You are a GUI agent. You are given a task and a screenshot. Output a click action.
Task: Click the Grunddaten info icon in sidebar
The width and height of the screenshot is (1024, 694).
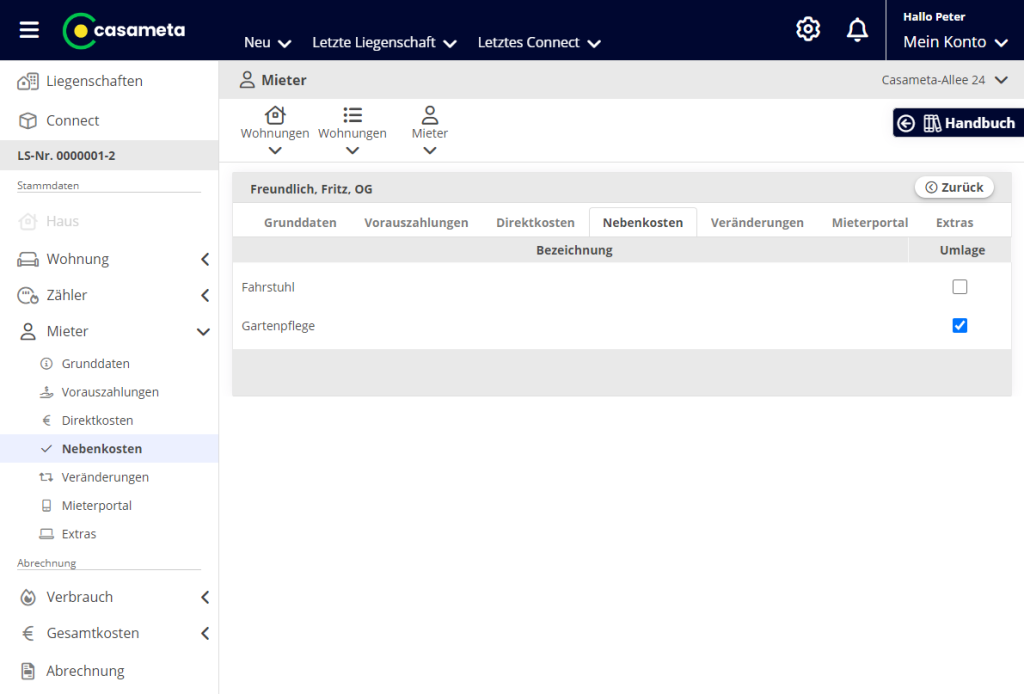(46, 364)
